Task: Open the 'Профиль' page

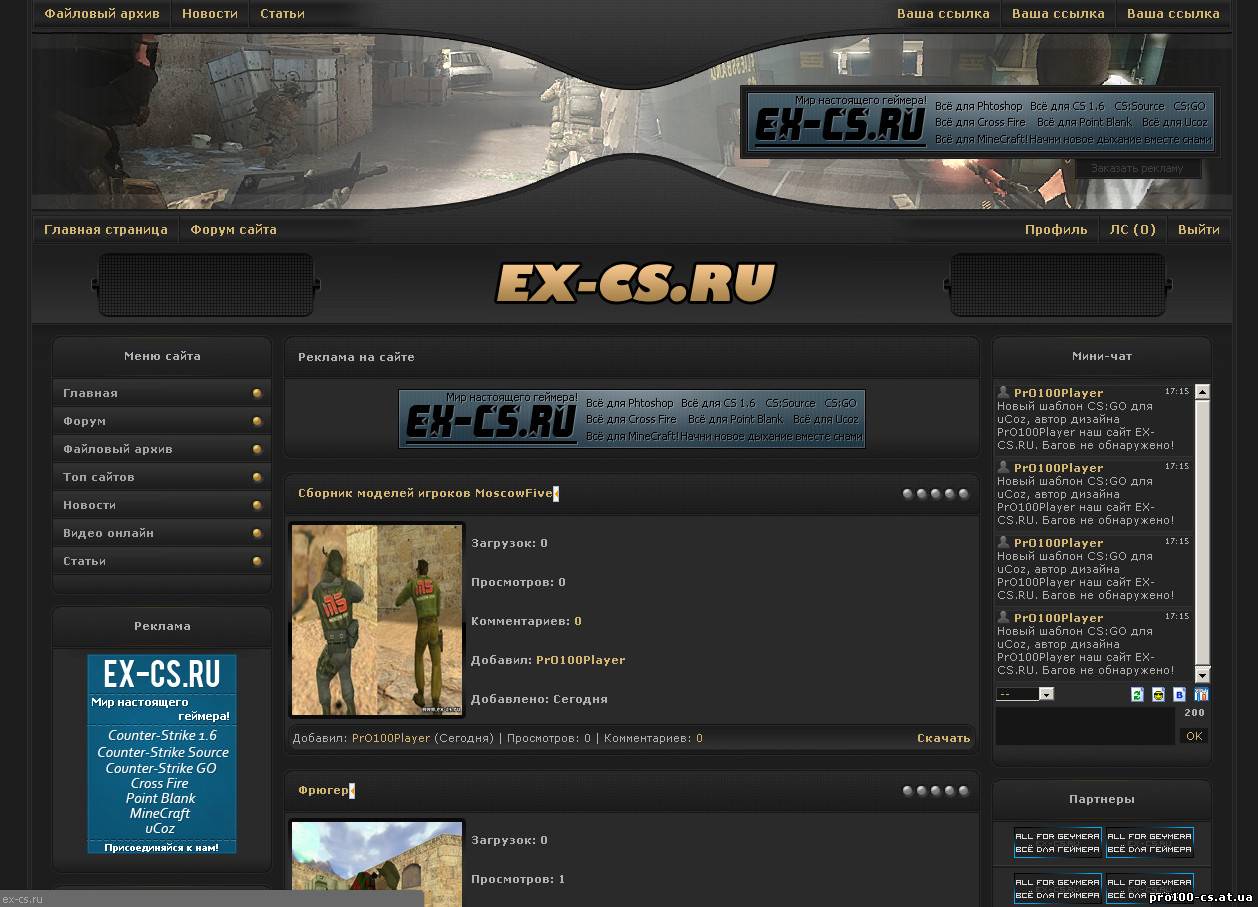Action: 1056,230
